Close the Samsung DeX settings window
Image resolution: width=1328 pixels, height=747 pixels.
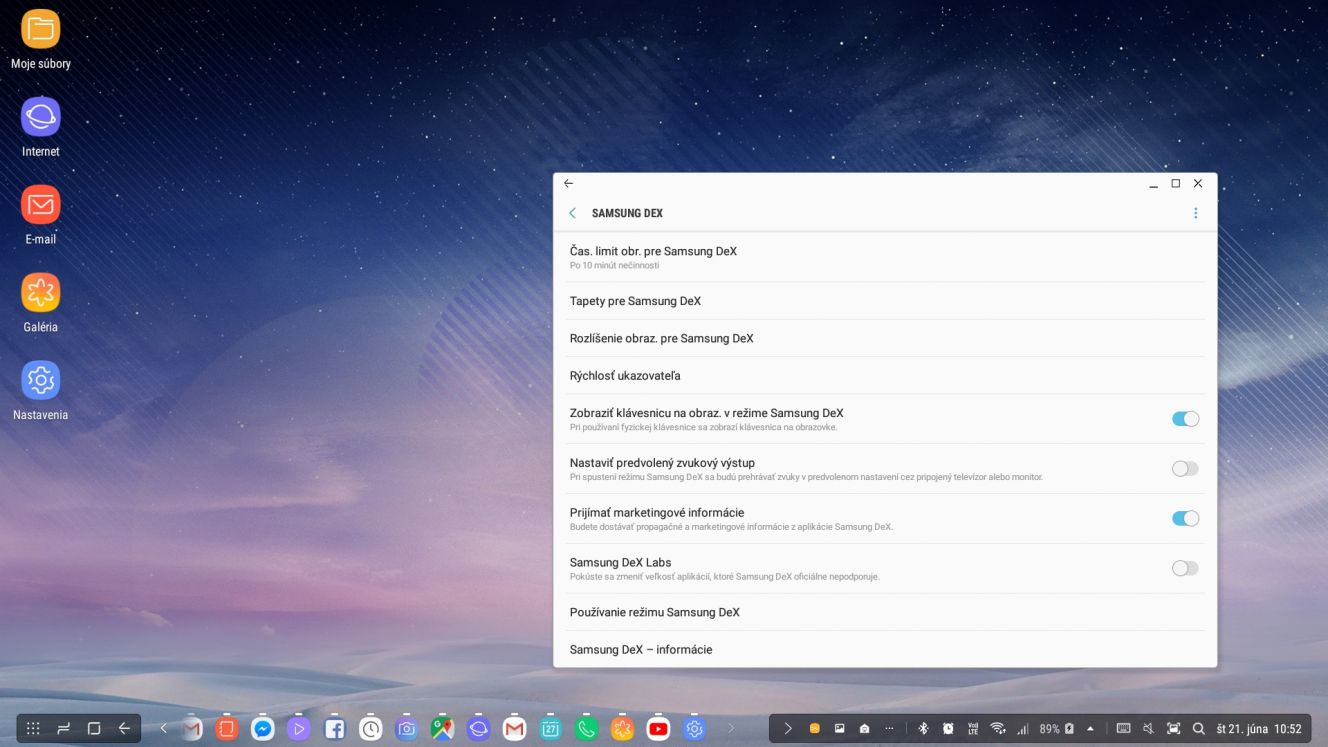[1198, 183]
